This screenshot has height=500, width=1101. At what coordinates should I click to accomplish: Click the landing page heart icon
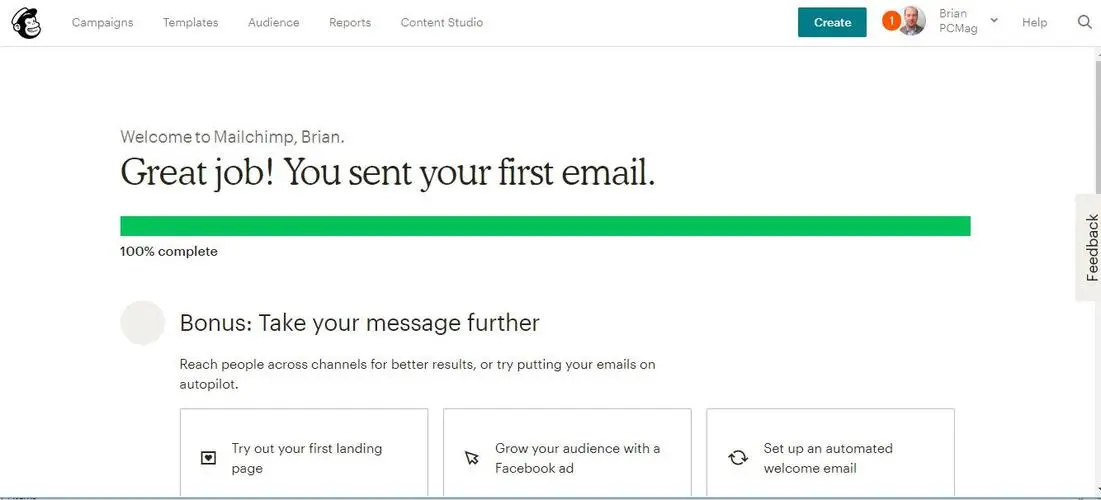click(208, 458)
